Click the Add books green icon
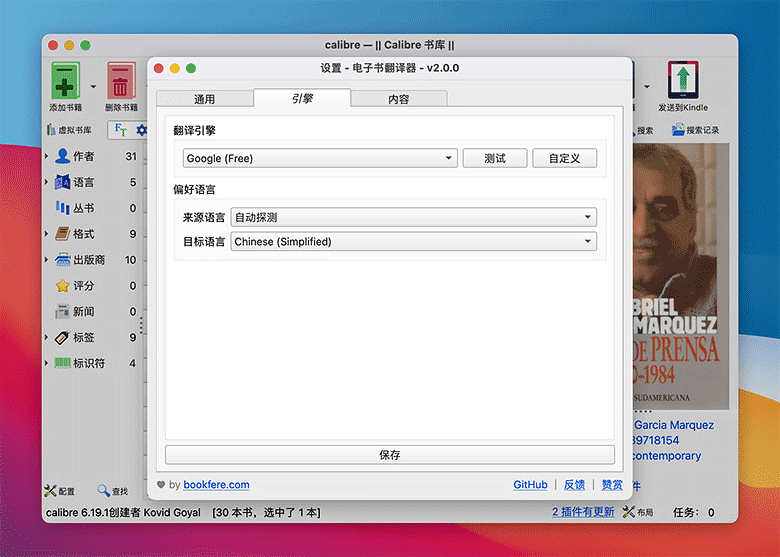Viewport: 780px width, 557px height. click(65, 81)
